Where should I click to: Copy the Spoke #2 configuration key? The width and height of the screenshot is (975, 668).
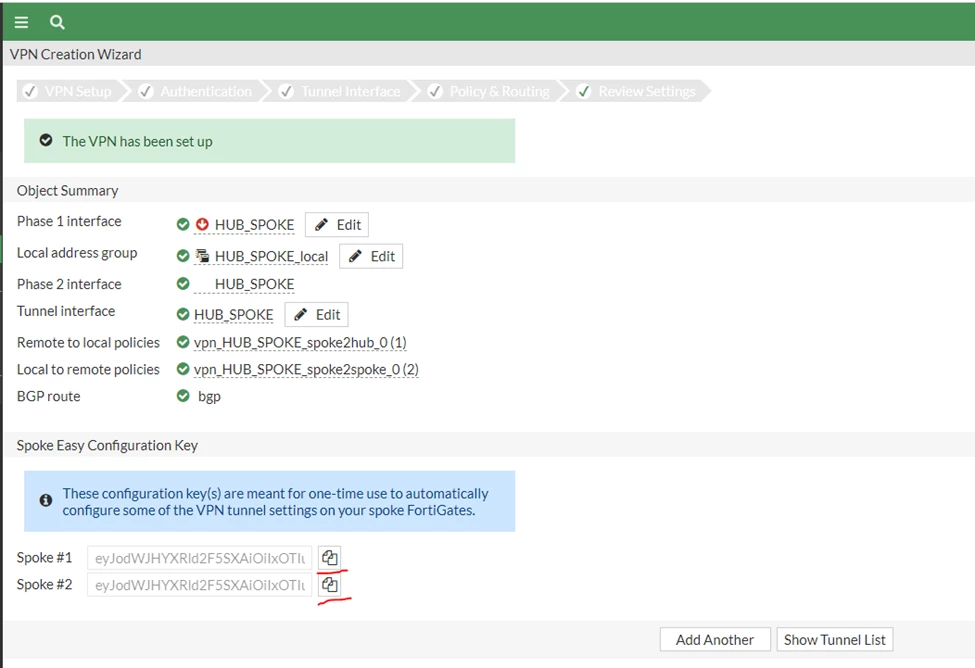(330, 585)
